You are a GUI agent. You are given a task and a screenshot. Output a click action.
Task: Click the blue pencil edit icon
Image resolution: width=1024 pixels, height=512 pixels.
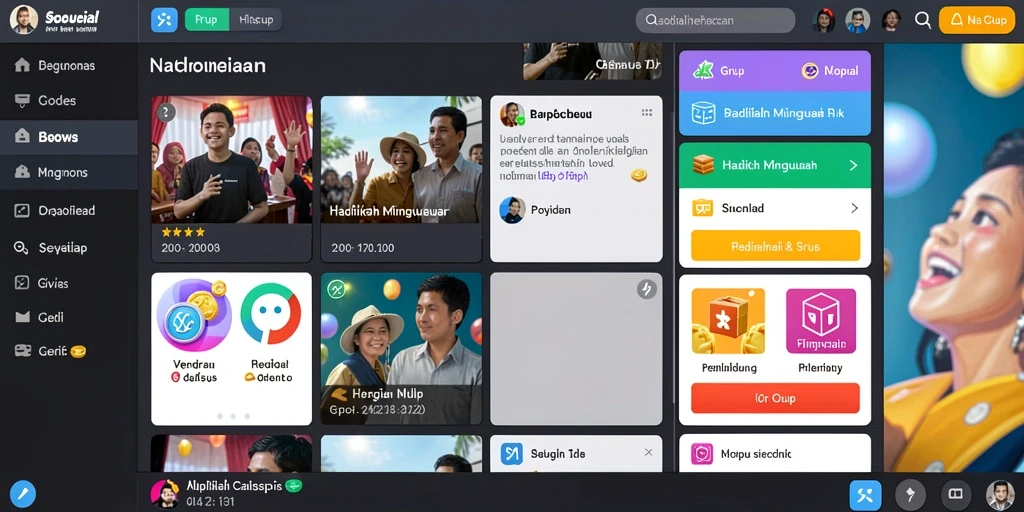click(x=23, y=494)
